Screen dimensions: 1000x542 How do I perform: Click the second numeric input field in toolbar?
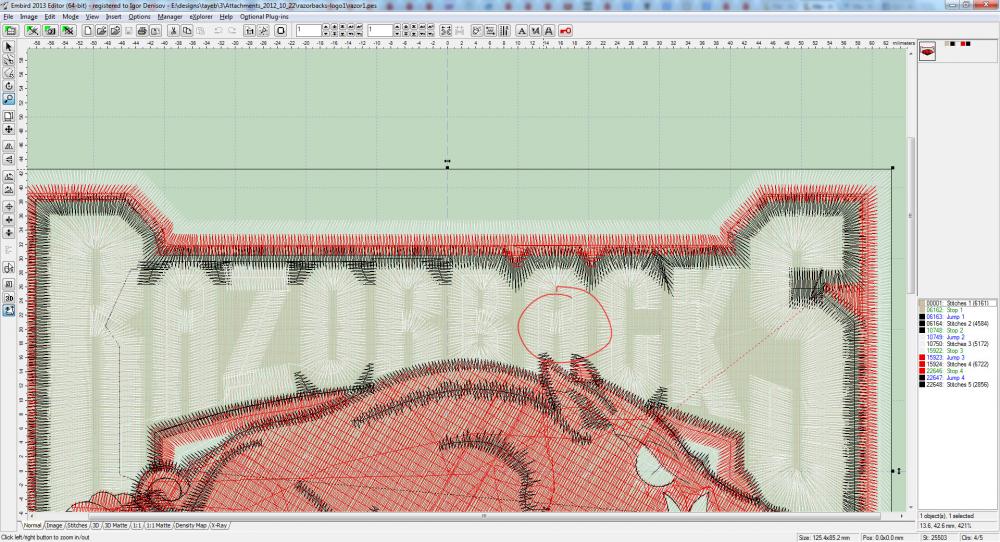pyautogui.click(x=380, y=31)
